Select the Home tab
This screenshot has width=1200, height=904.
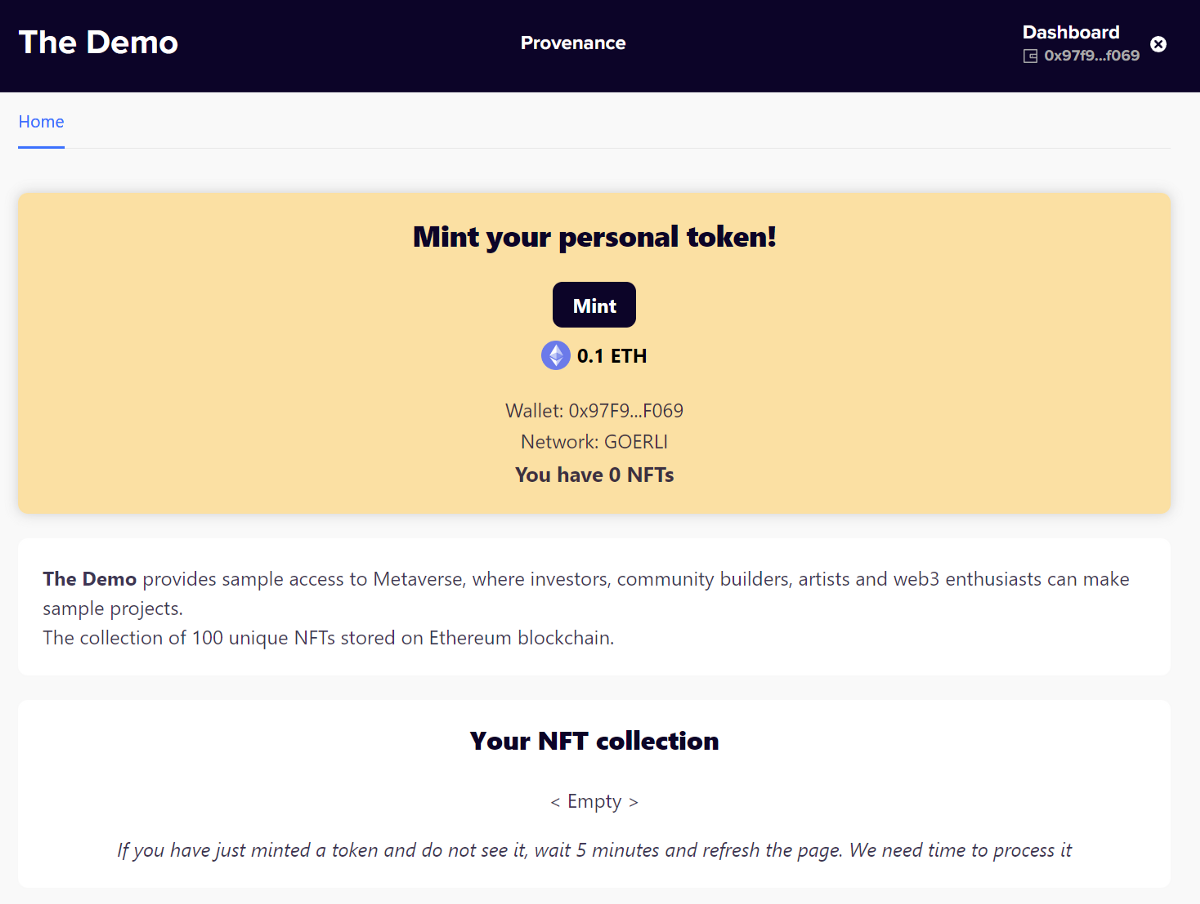tap(41, 121)
